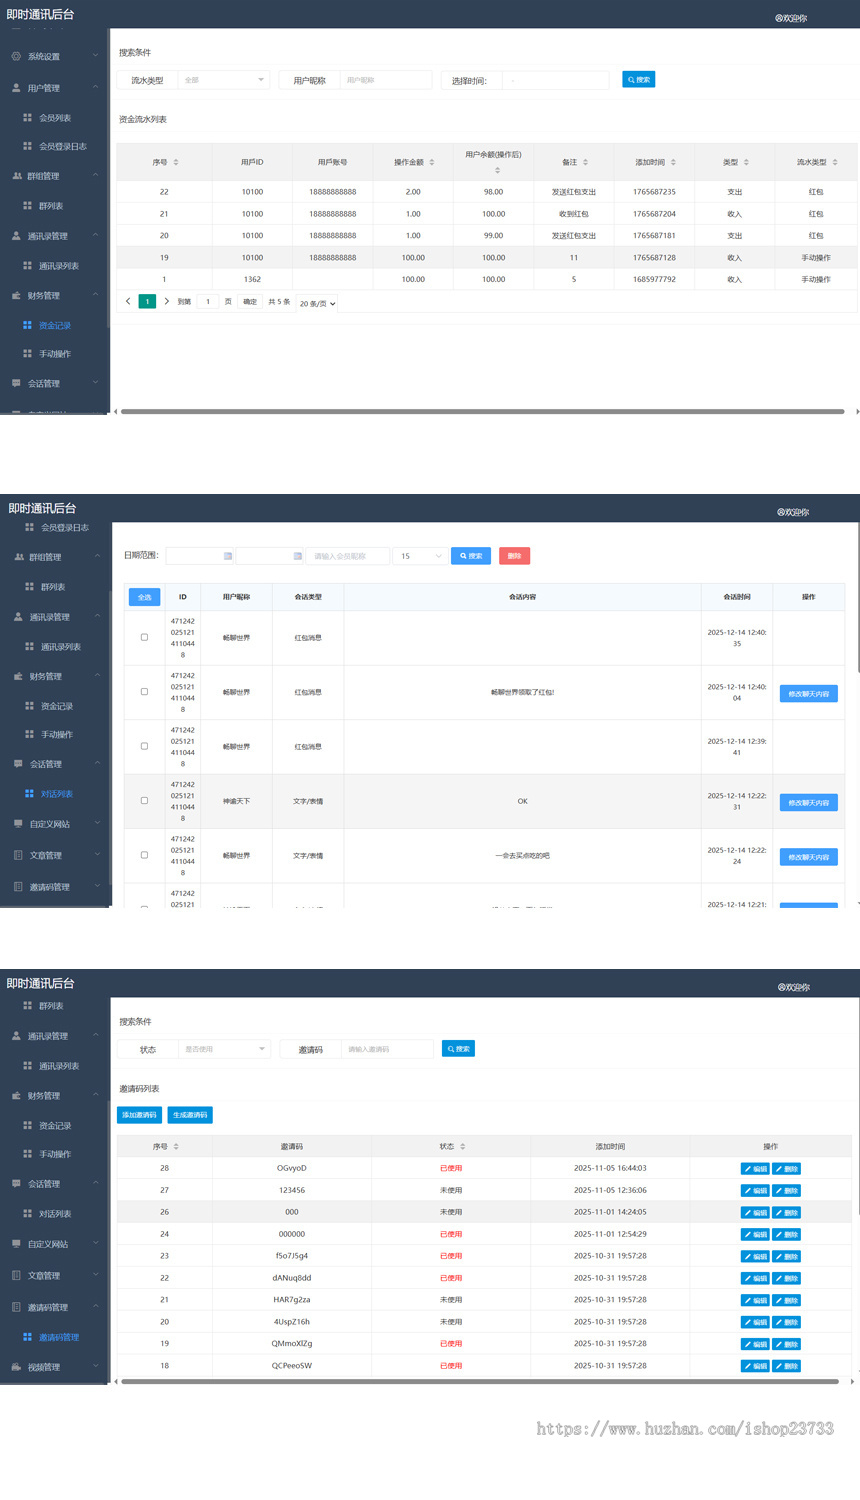
Task: Click the 确定 pagination confirm button
Action: [x=250, y=302]
